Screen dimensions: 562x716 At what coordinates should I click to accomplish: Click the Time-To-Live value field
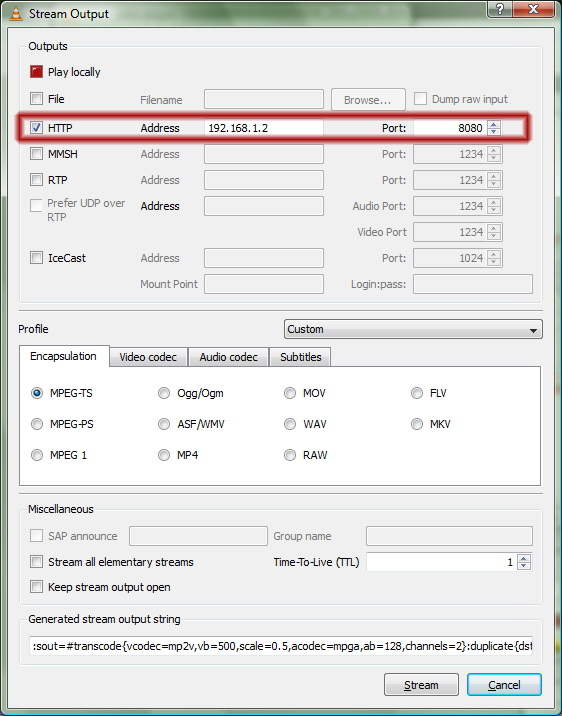pos(441,562)
